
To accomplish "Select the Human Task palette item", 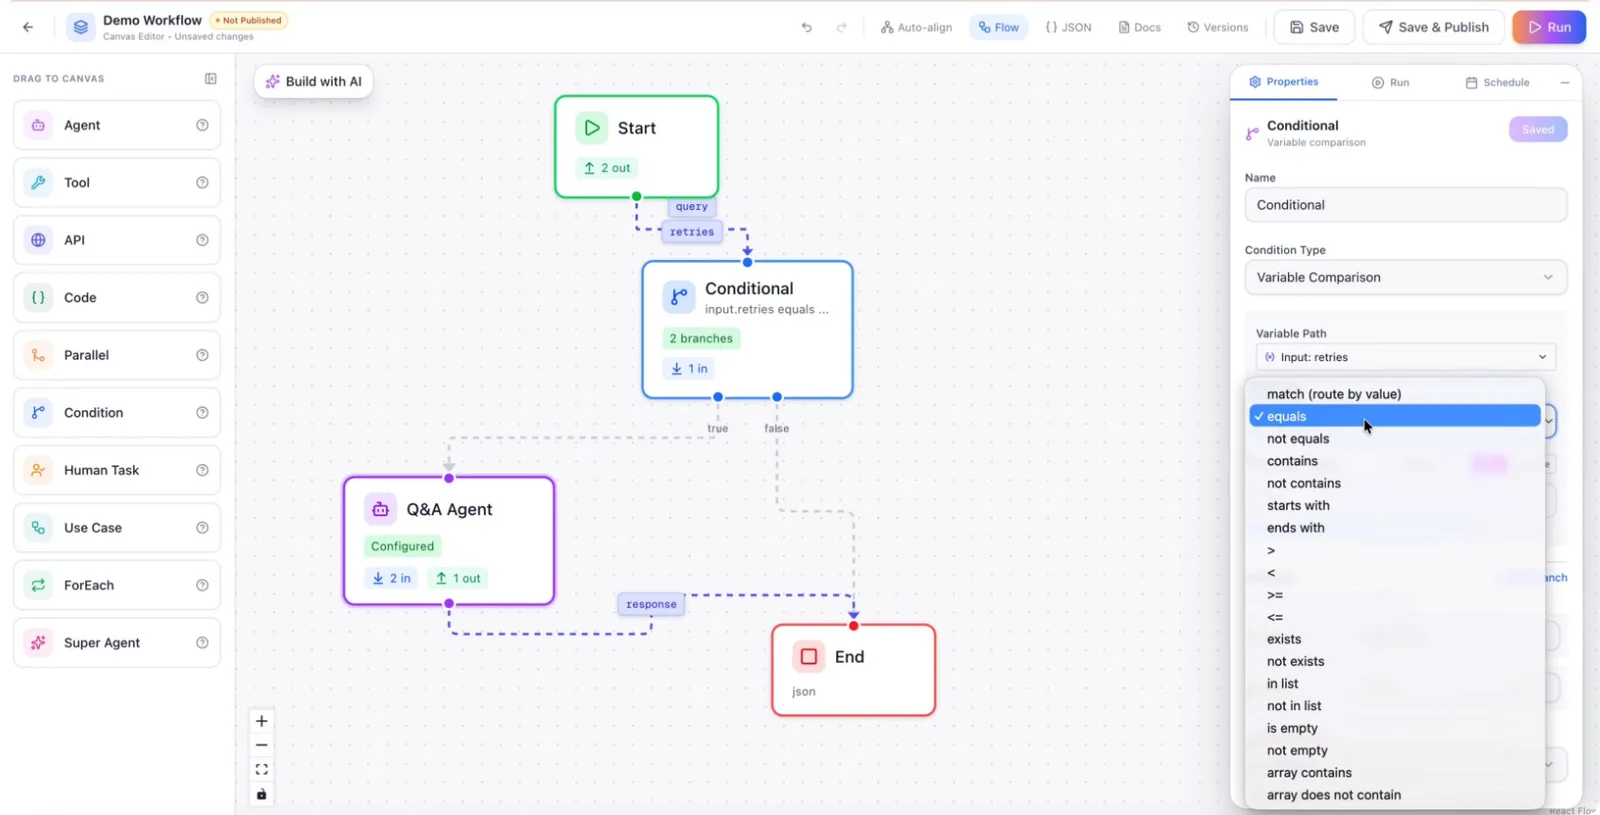I will click(117, 470).
